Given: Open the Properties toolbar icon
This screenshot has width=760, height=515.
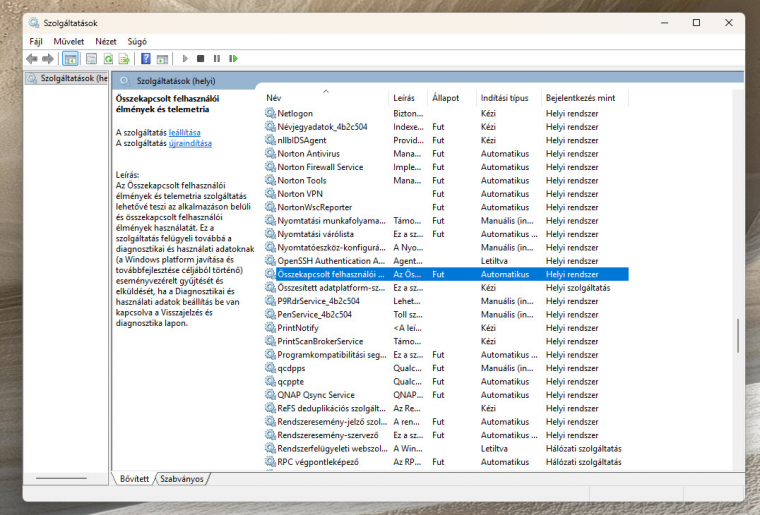Looking at the screenshot, I should (x=91, y=59).
